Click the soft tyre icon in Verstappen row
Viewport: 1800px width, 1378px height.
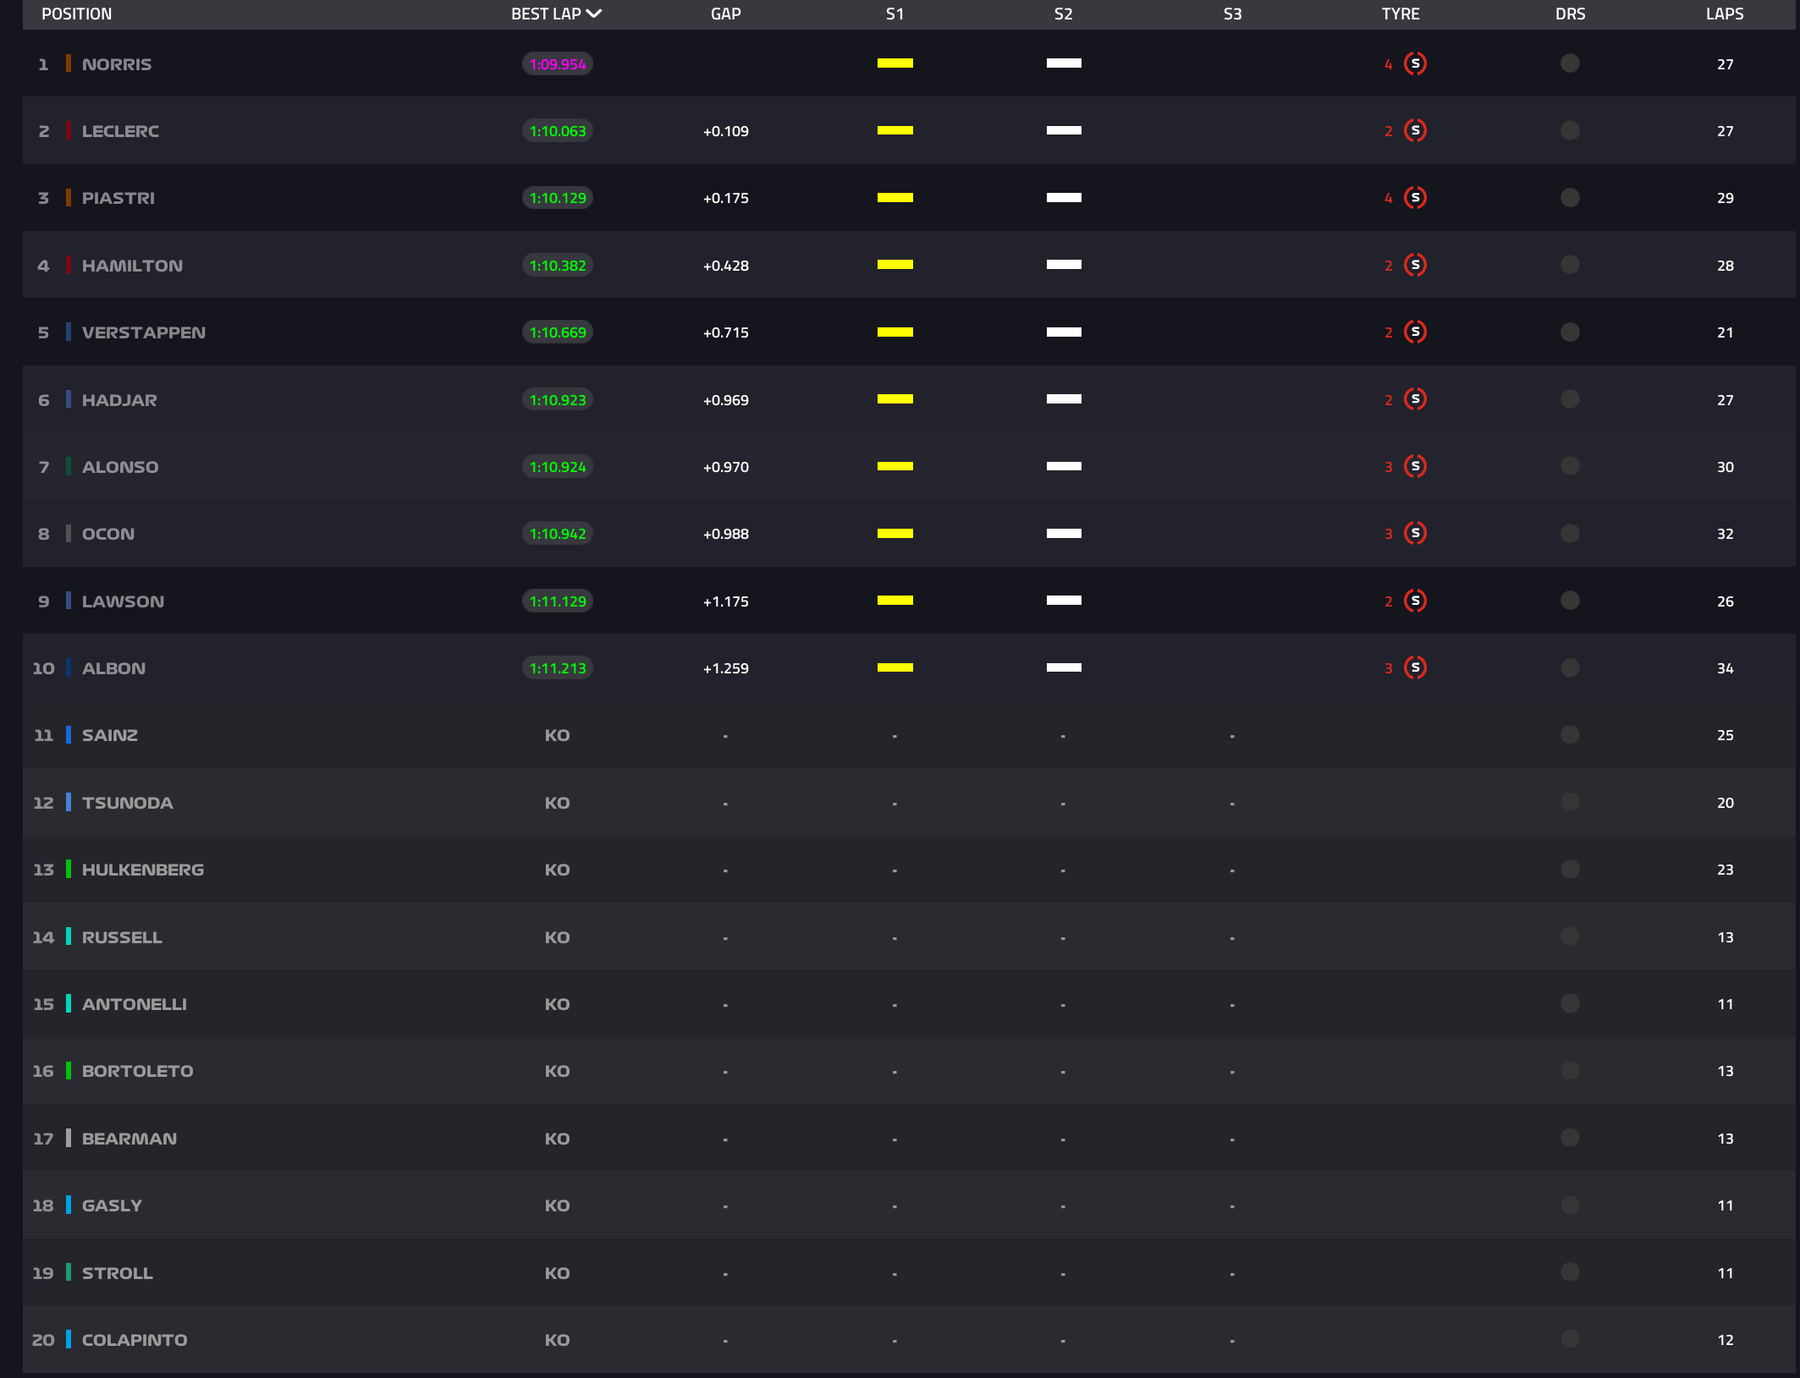pos(1415,332)
